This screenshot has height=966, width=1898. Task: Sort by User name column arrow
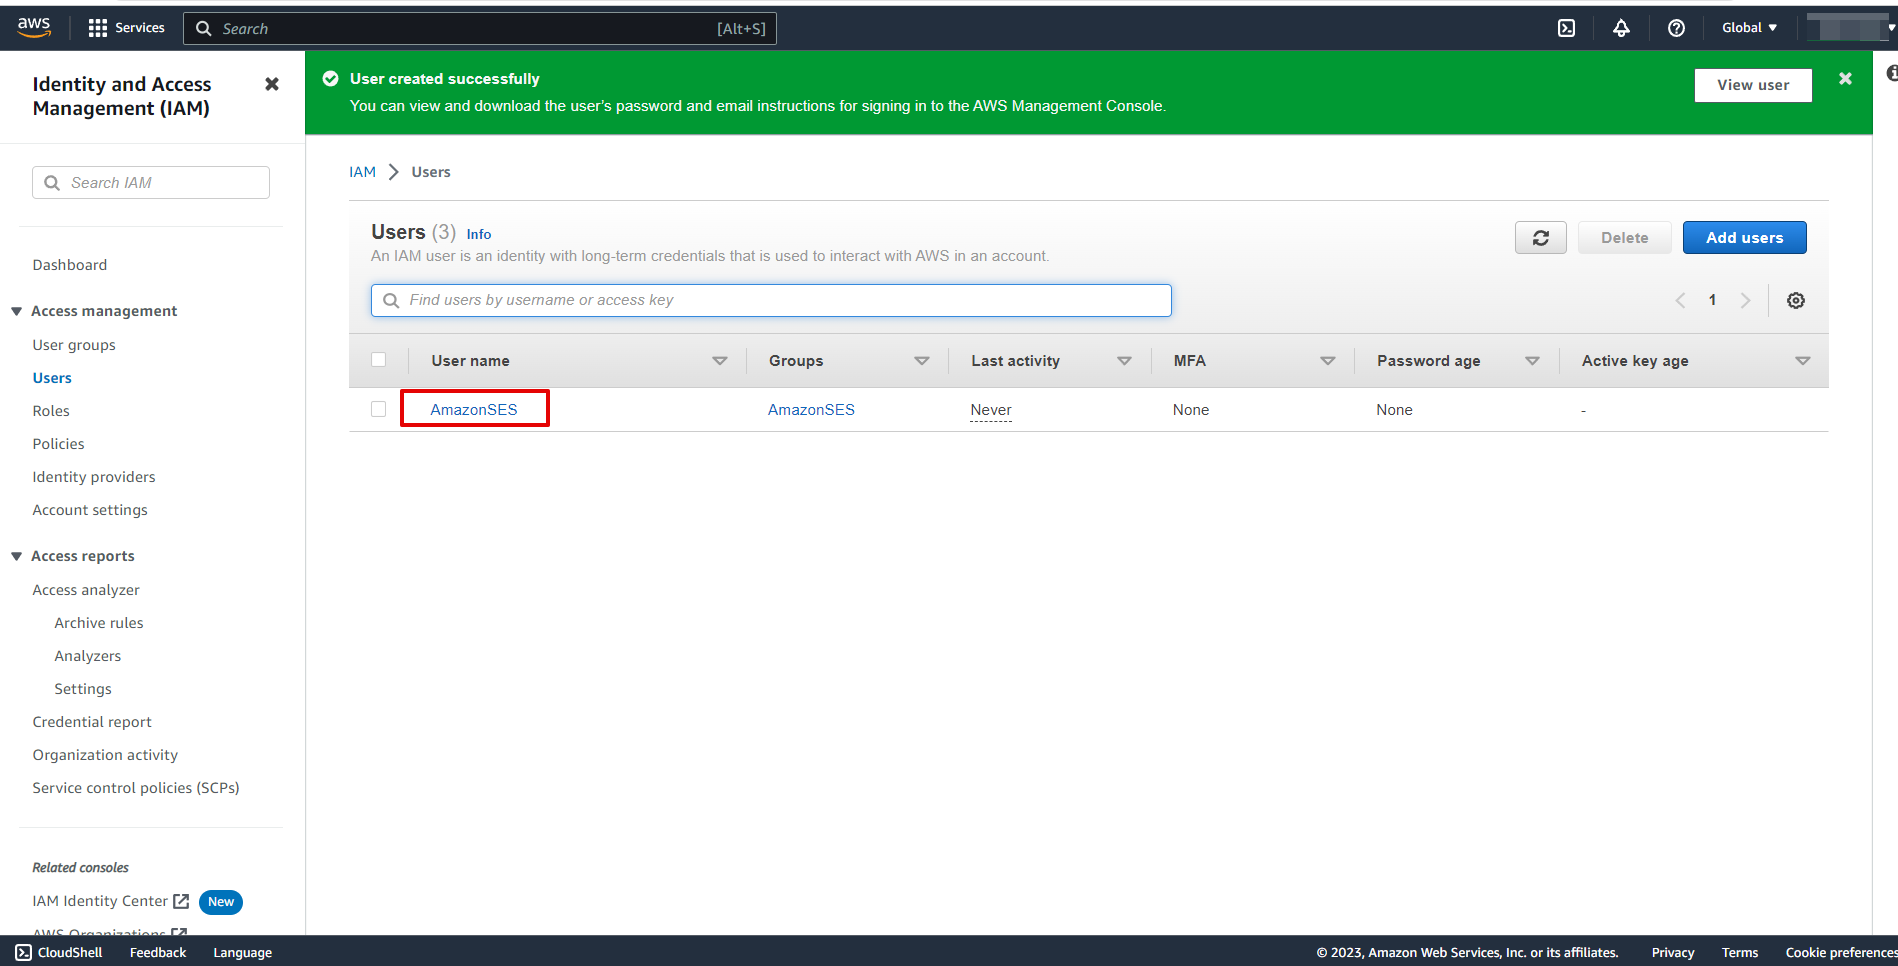click(x=720, y=361)
